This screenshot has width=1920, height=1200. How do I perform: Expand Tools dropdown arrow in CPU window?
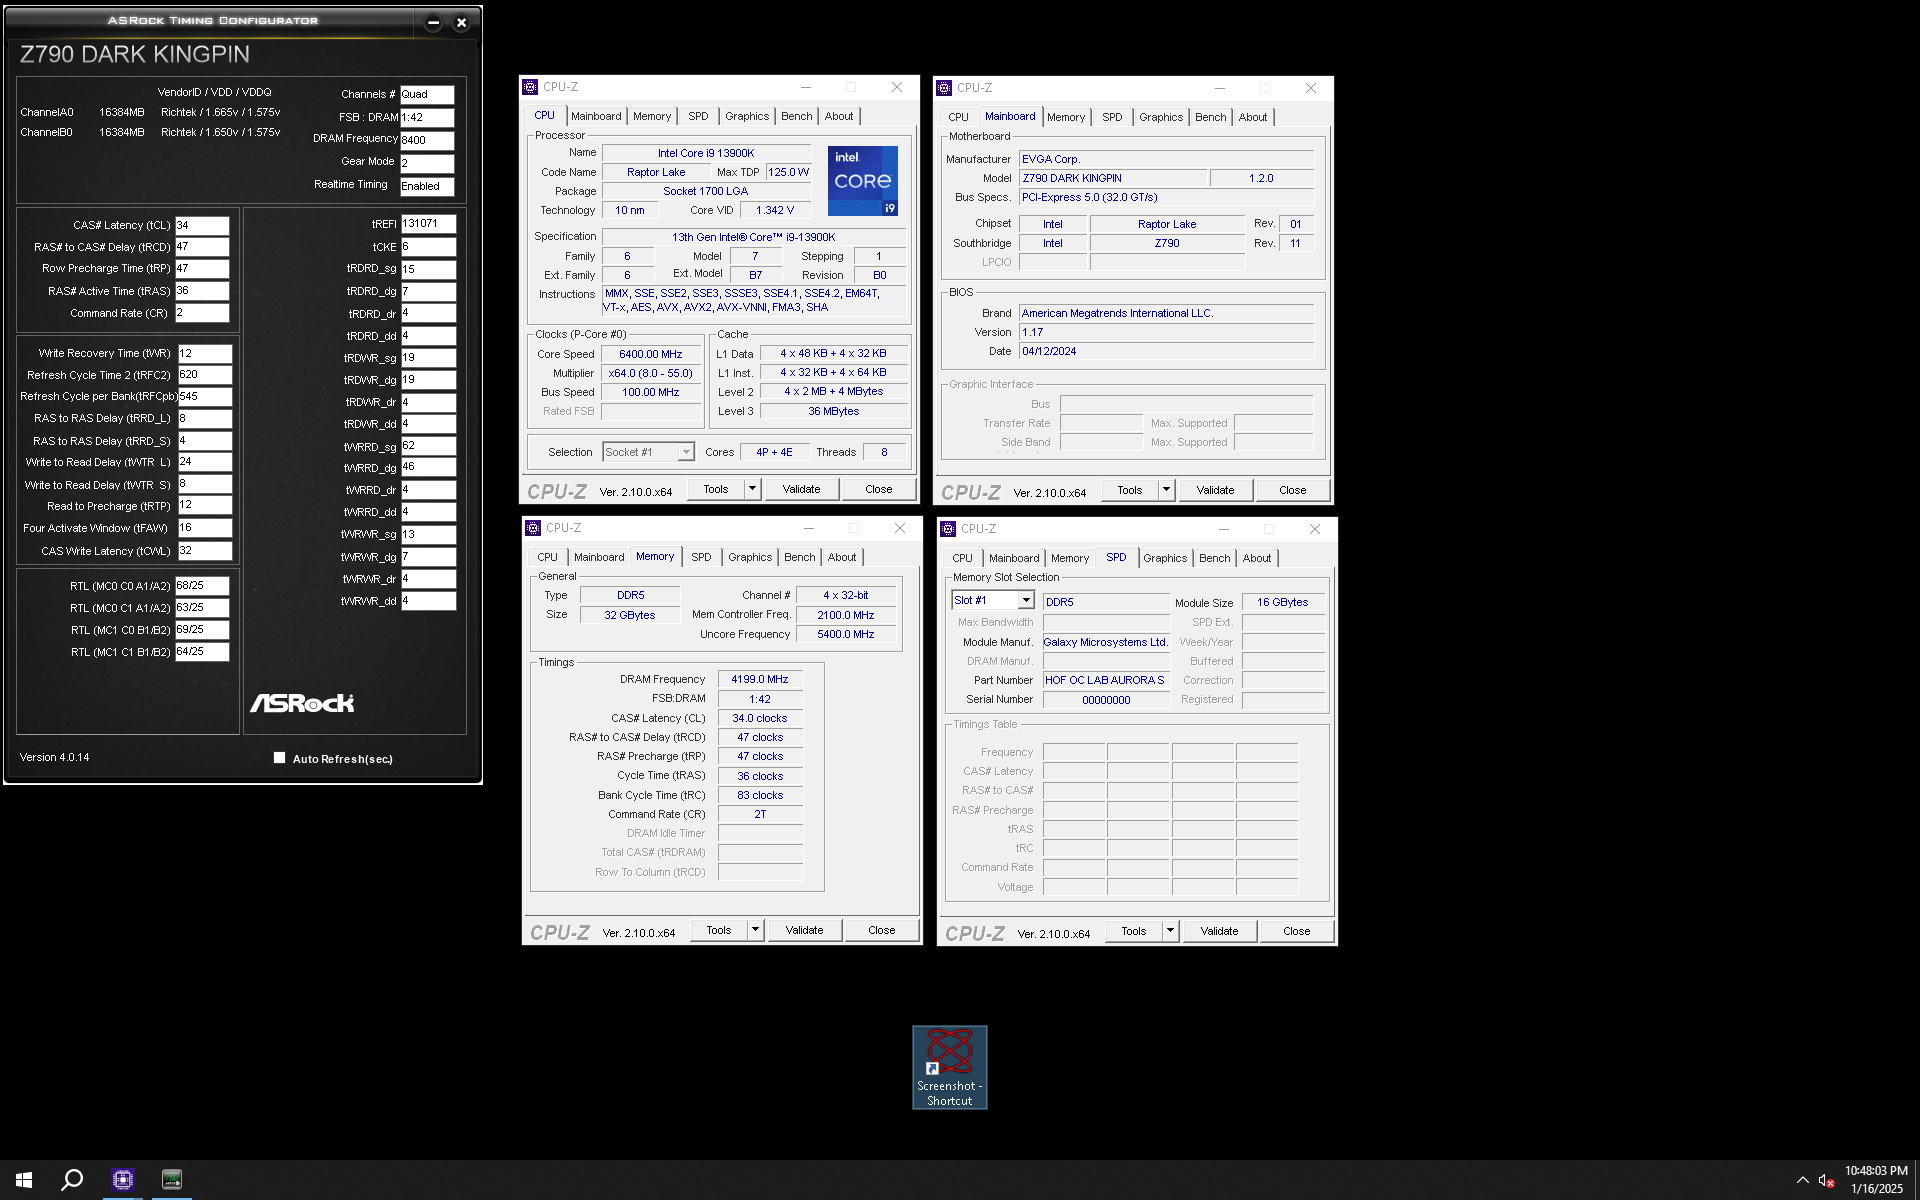752,489
